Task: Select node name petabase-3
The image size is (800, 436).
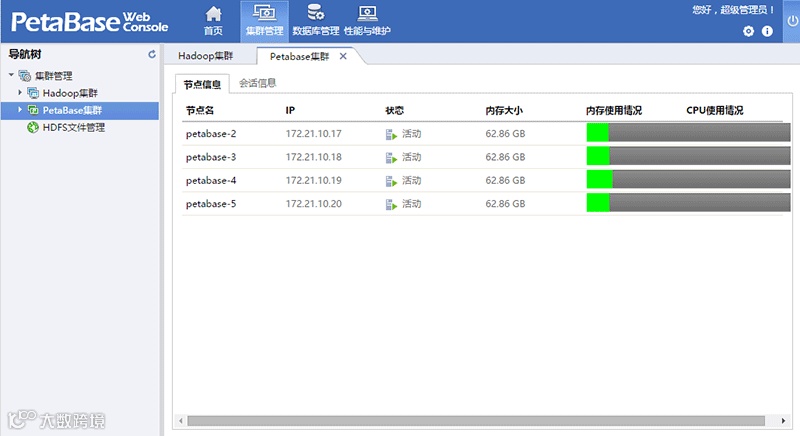Action: [211, 157]
